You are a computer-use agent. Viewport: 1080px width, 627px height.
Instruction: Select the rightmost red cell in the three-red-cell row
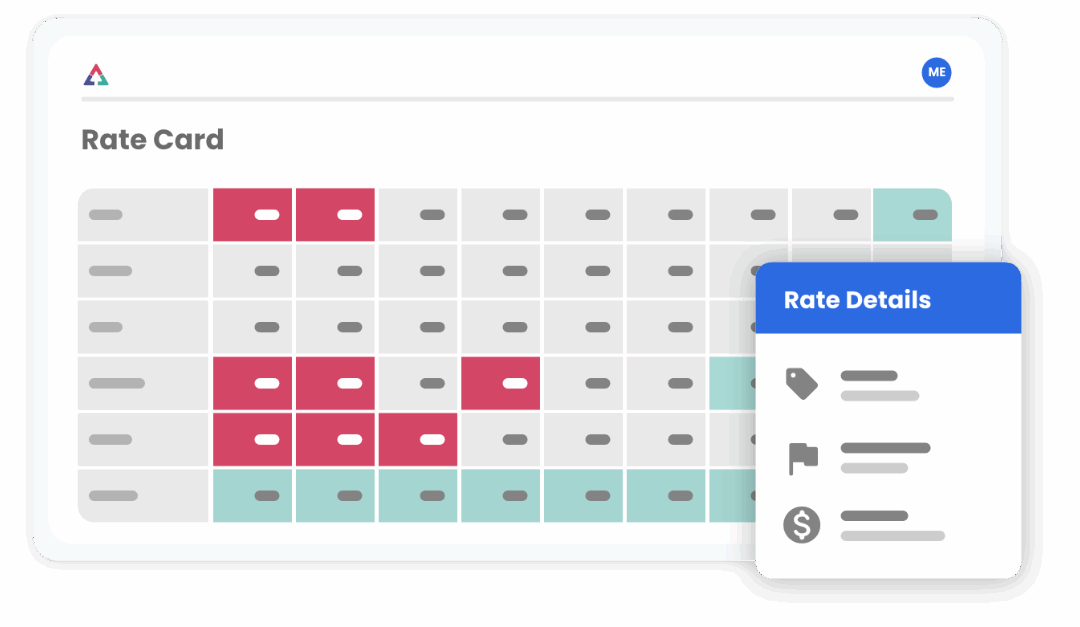coord(417,440)
